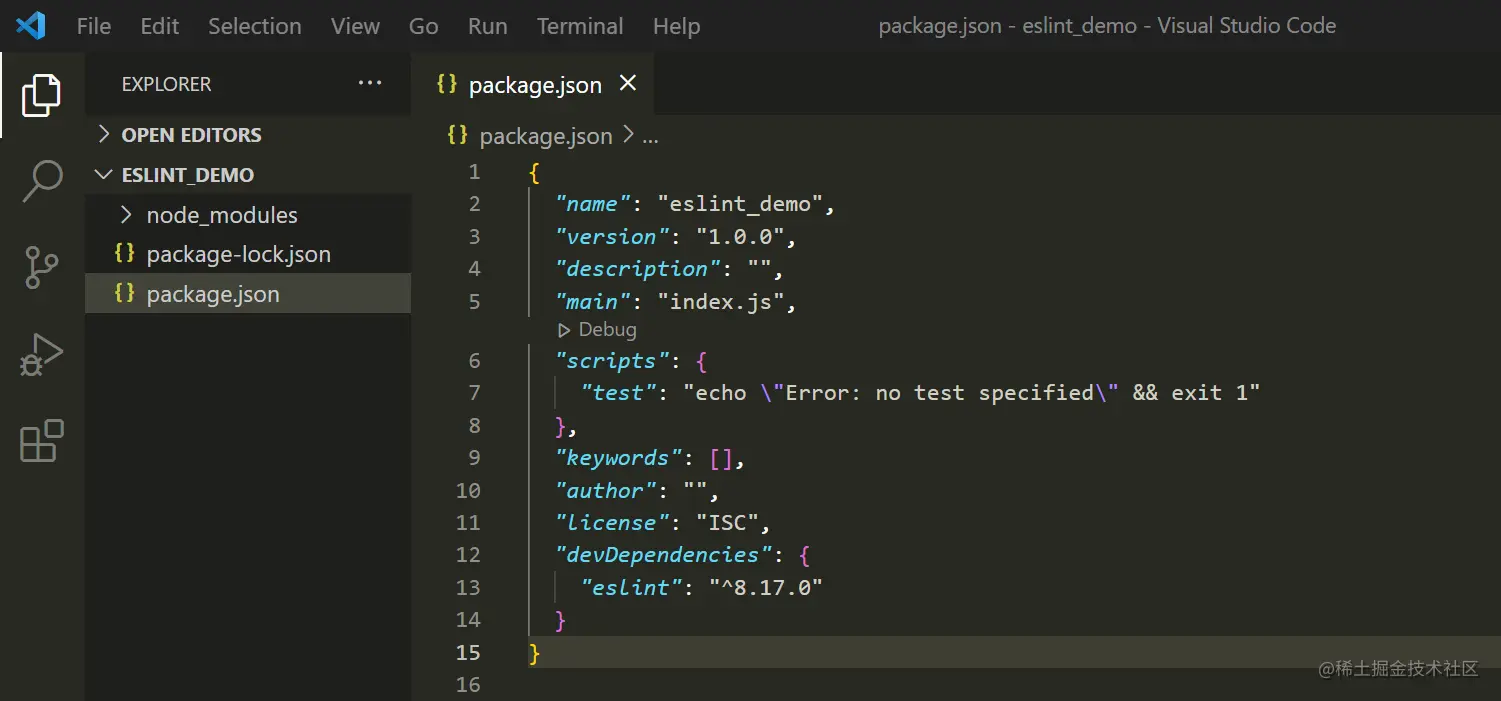Click the echo error script string
Image resolution: width=1501 pixels, height=701 pixels.
coord(971,393)
